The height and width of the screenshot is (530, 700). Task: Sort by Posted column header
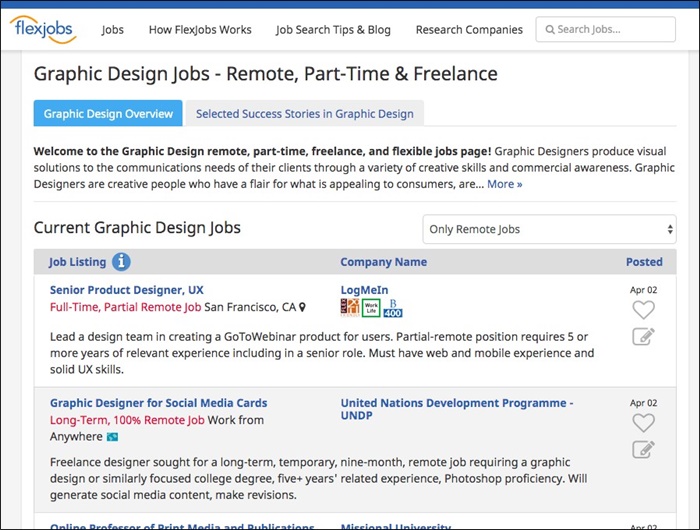click(x=644, y=262)
